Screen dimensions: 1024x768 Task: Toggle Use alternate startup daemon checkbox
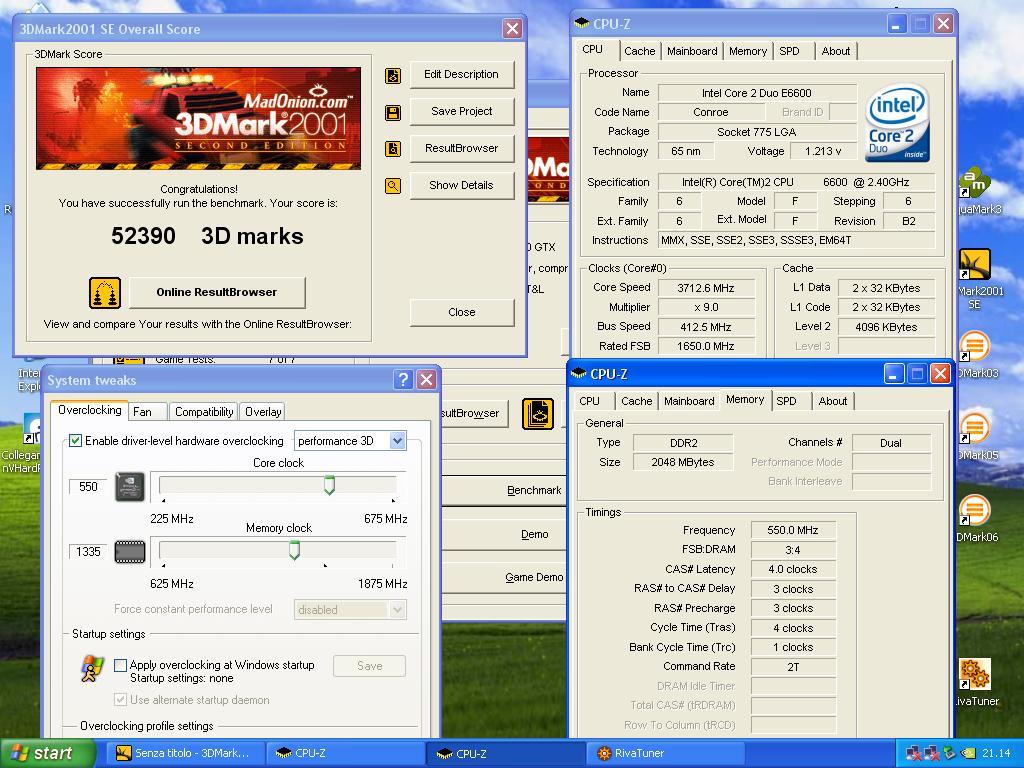coord(120,699)
